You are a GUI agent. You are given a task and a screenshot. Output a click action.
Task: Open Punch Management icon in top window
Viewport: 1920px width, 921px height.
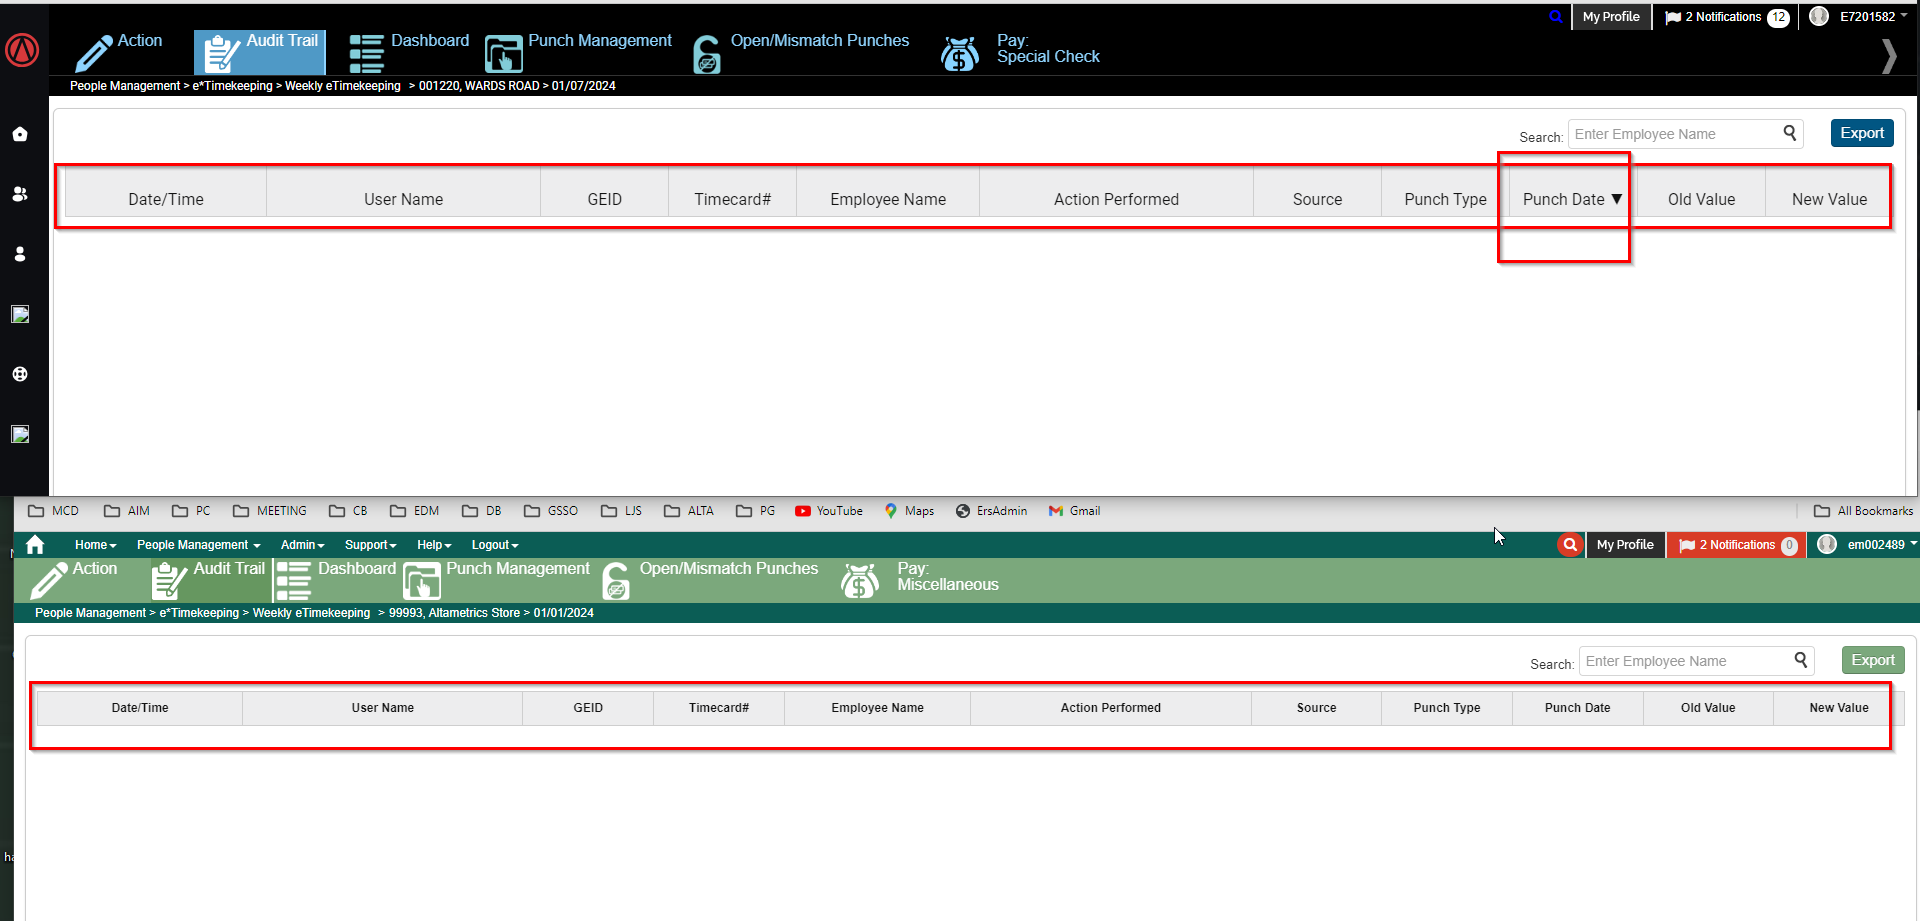click(x=503, y=54)
